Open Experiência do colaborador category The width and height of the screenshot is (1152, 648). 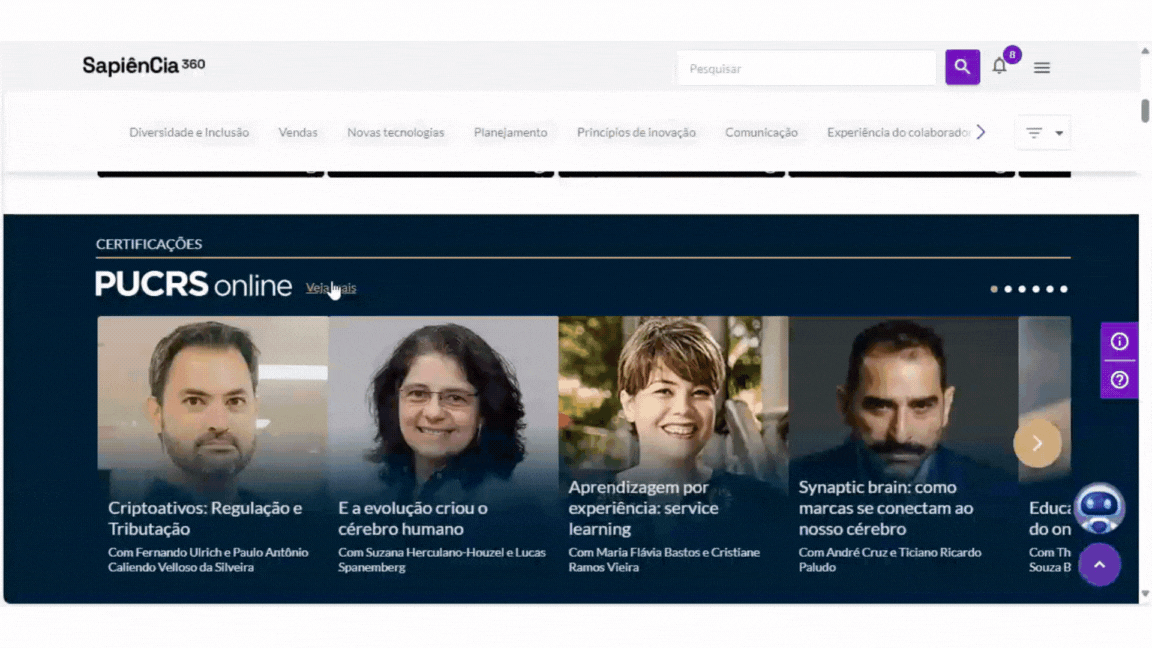click(899, 132)
